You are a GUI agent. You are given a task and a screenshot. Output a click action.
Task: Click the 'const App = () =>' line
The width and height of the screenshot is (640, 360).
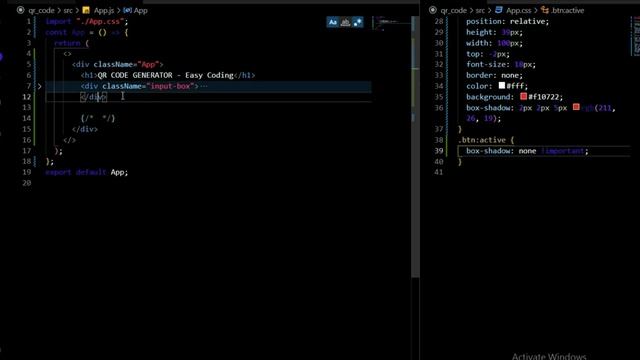(87, 32)
